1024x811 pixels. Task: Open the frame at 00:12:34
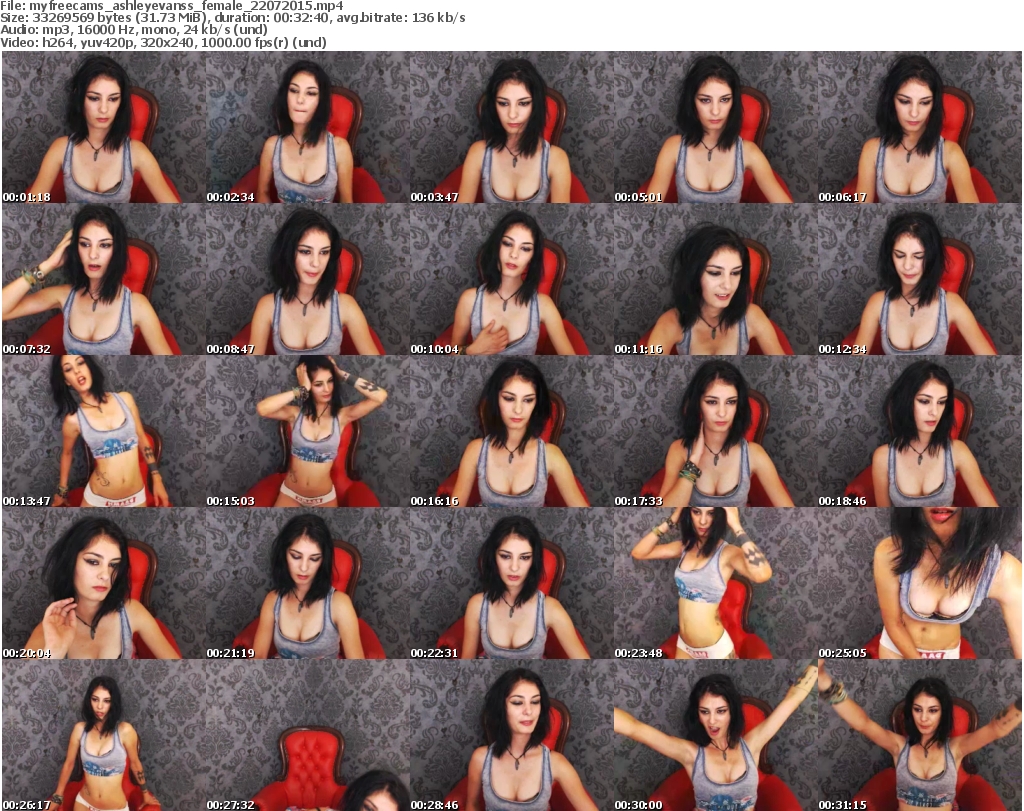click(920, 279)
